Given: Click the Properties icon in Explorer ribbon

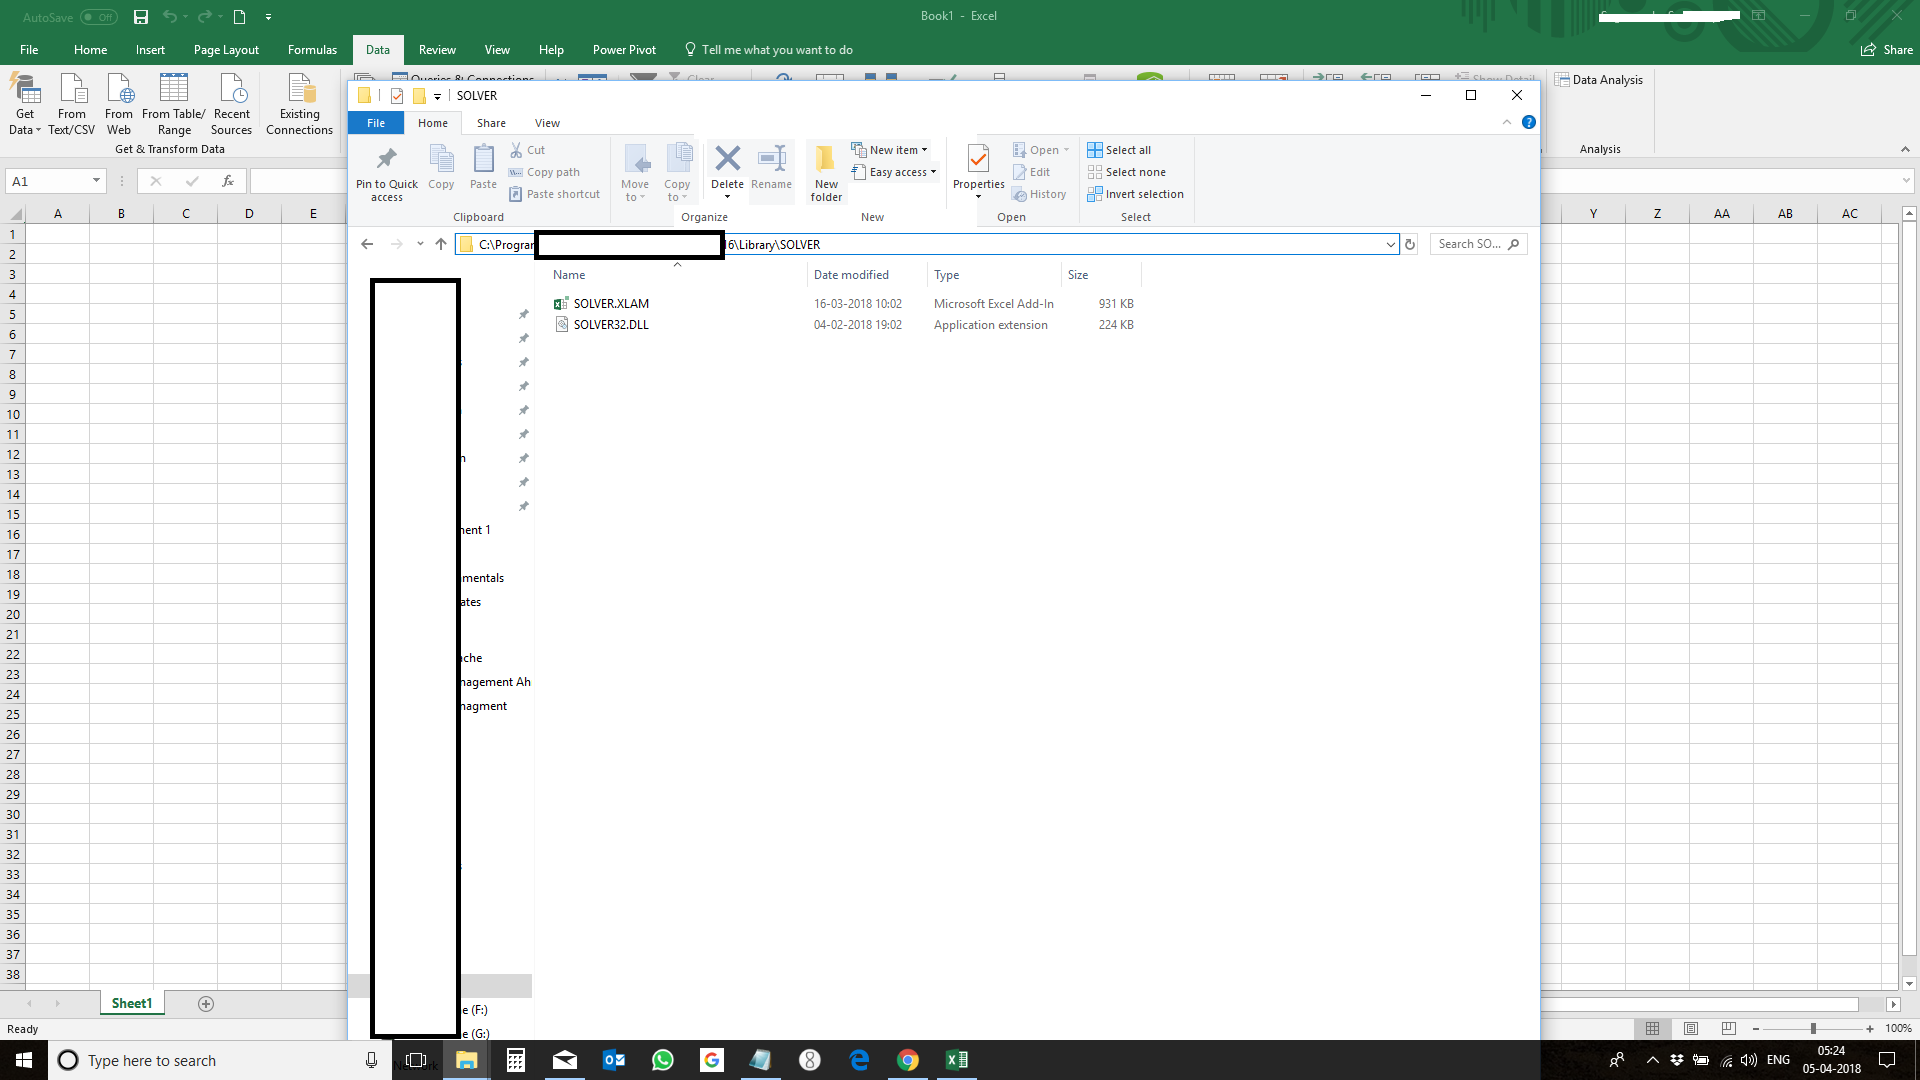Looking at the screenshot, I should click(x=978, y=160).
